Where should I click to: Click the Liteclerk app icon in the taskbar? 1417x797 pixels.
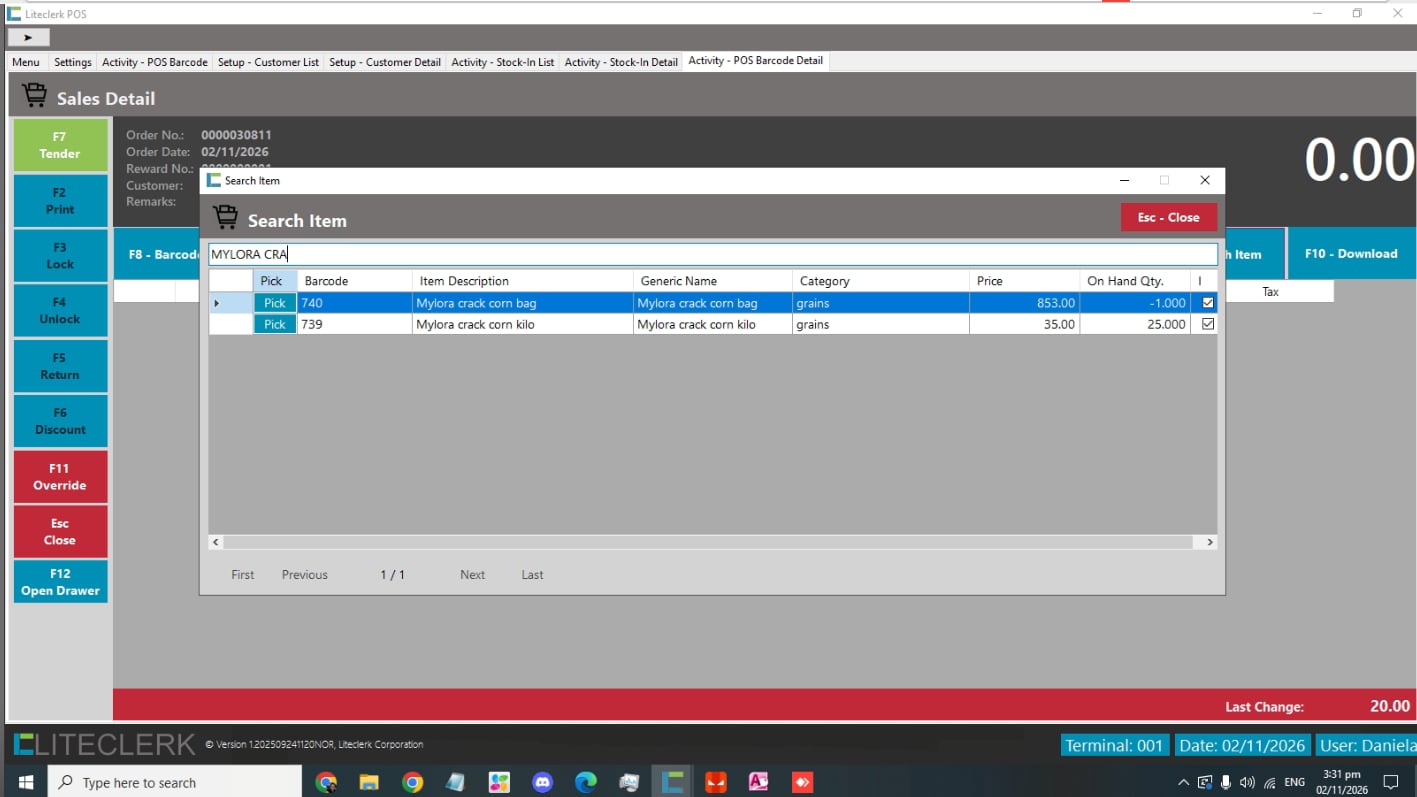672,782
